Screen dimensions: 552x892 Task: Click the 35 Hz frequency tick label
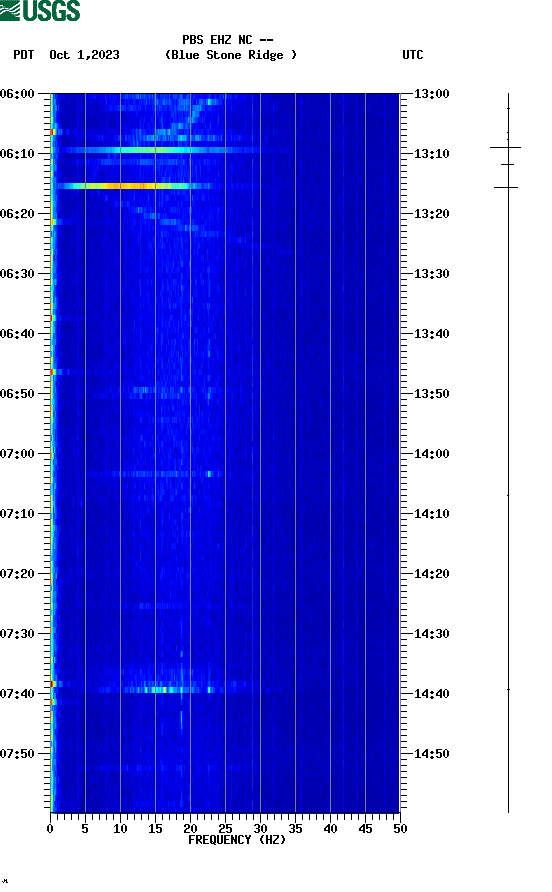click(x=295, y=829)
